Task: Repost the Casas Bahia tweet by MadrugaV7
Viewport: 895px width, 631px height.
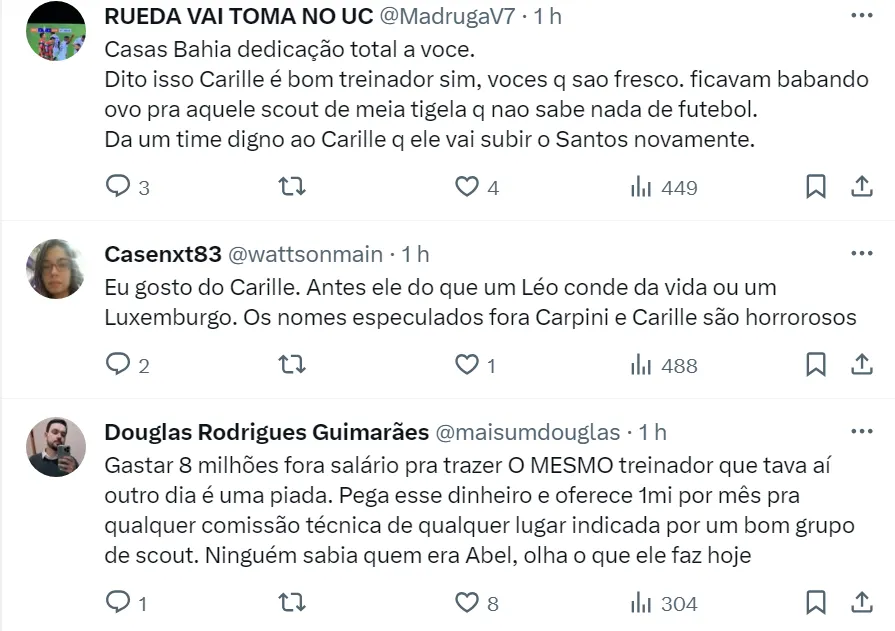Action: [x=291, y=187]
